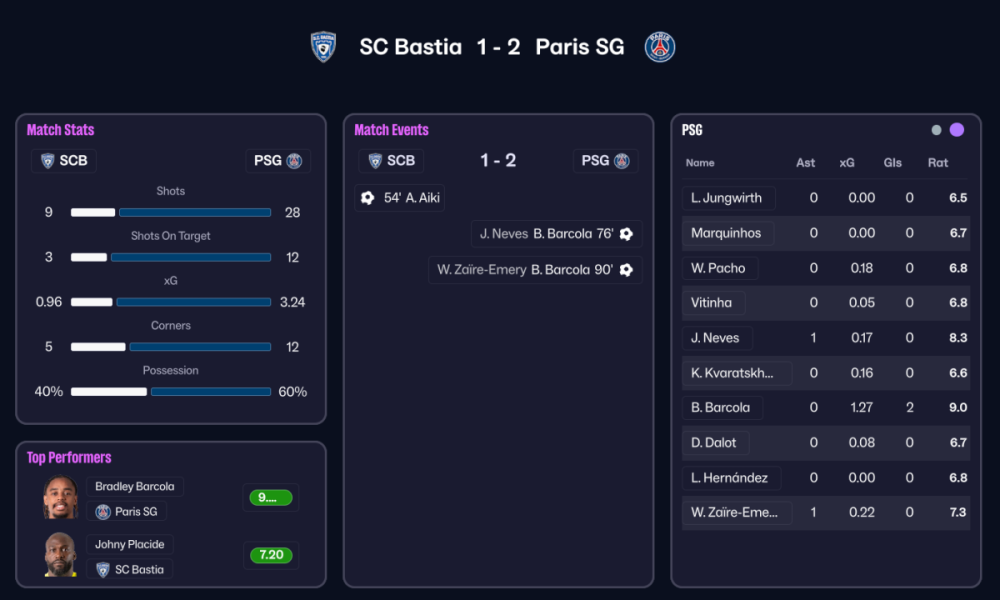Screen dimensions: 1000x600
Task: Click the PSG badge in Match Stats
Action: (x=278, y=161)
